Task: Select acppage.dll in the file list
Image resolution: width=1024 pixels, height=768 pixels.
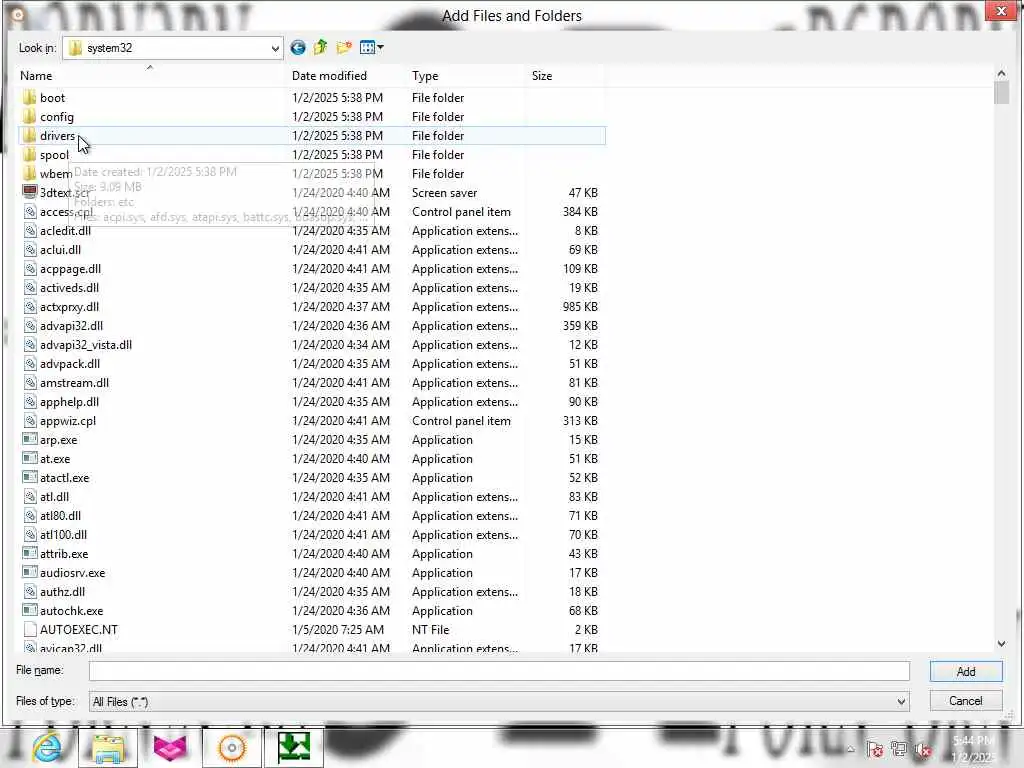Action: (71, 268)
